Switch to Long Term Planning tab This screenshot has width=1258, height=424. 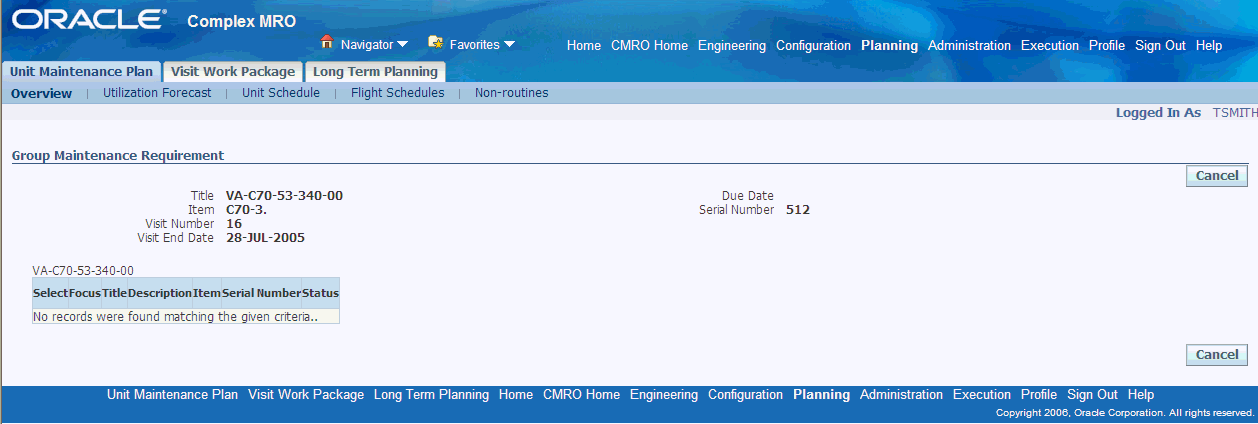tap(375, 72)
